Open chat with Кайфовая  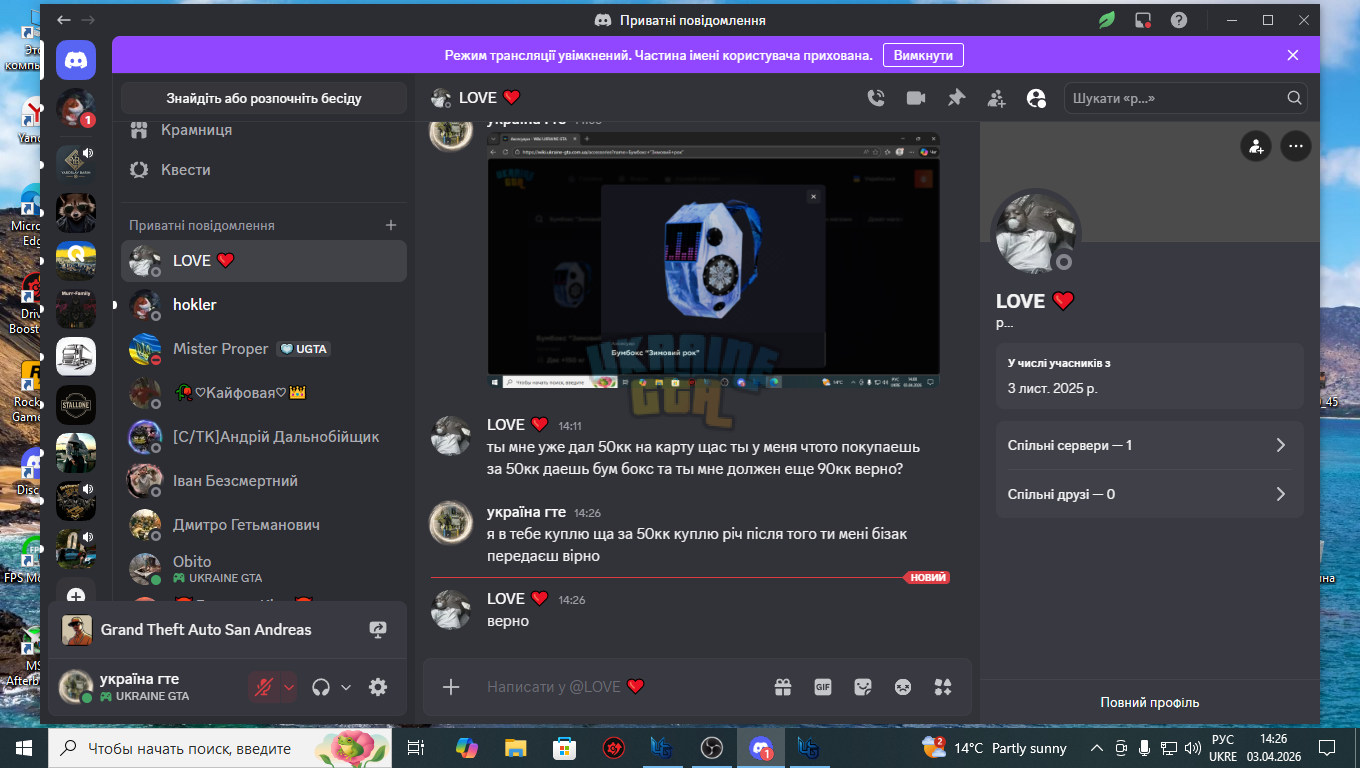(x=264, y=392)
